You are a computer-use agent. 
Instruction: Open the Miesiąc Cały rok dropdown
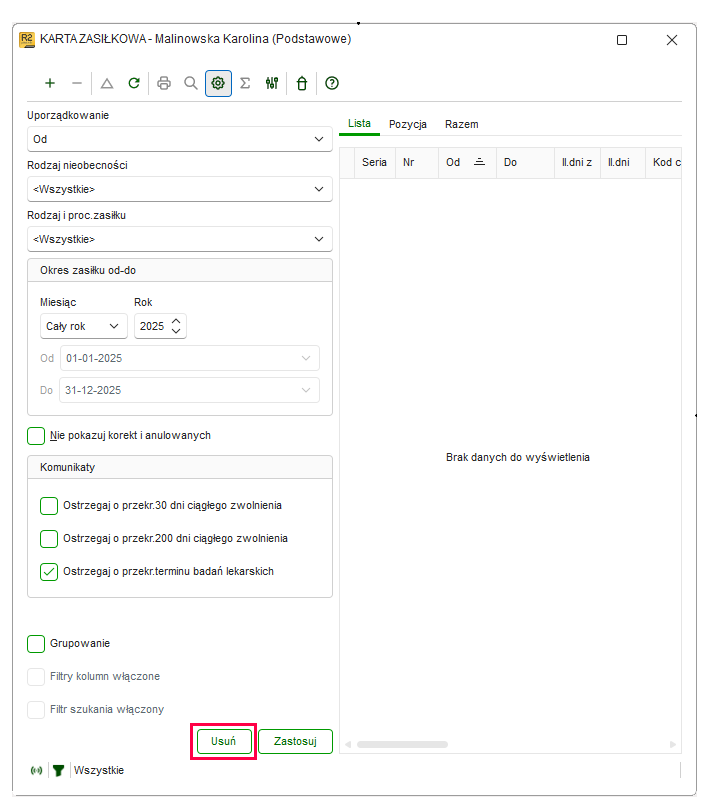[x=83, y=326]
